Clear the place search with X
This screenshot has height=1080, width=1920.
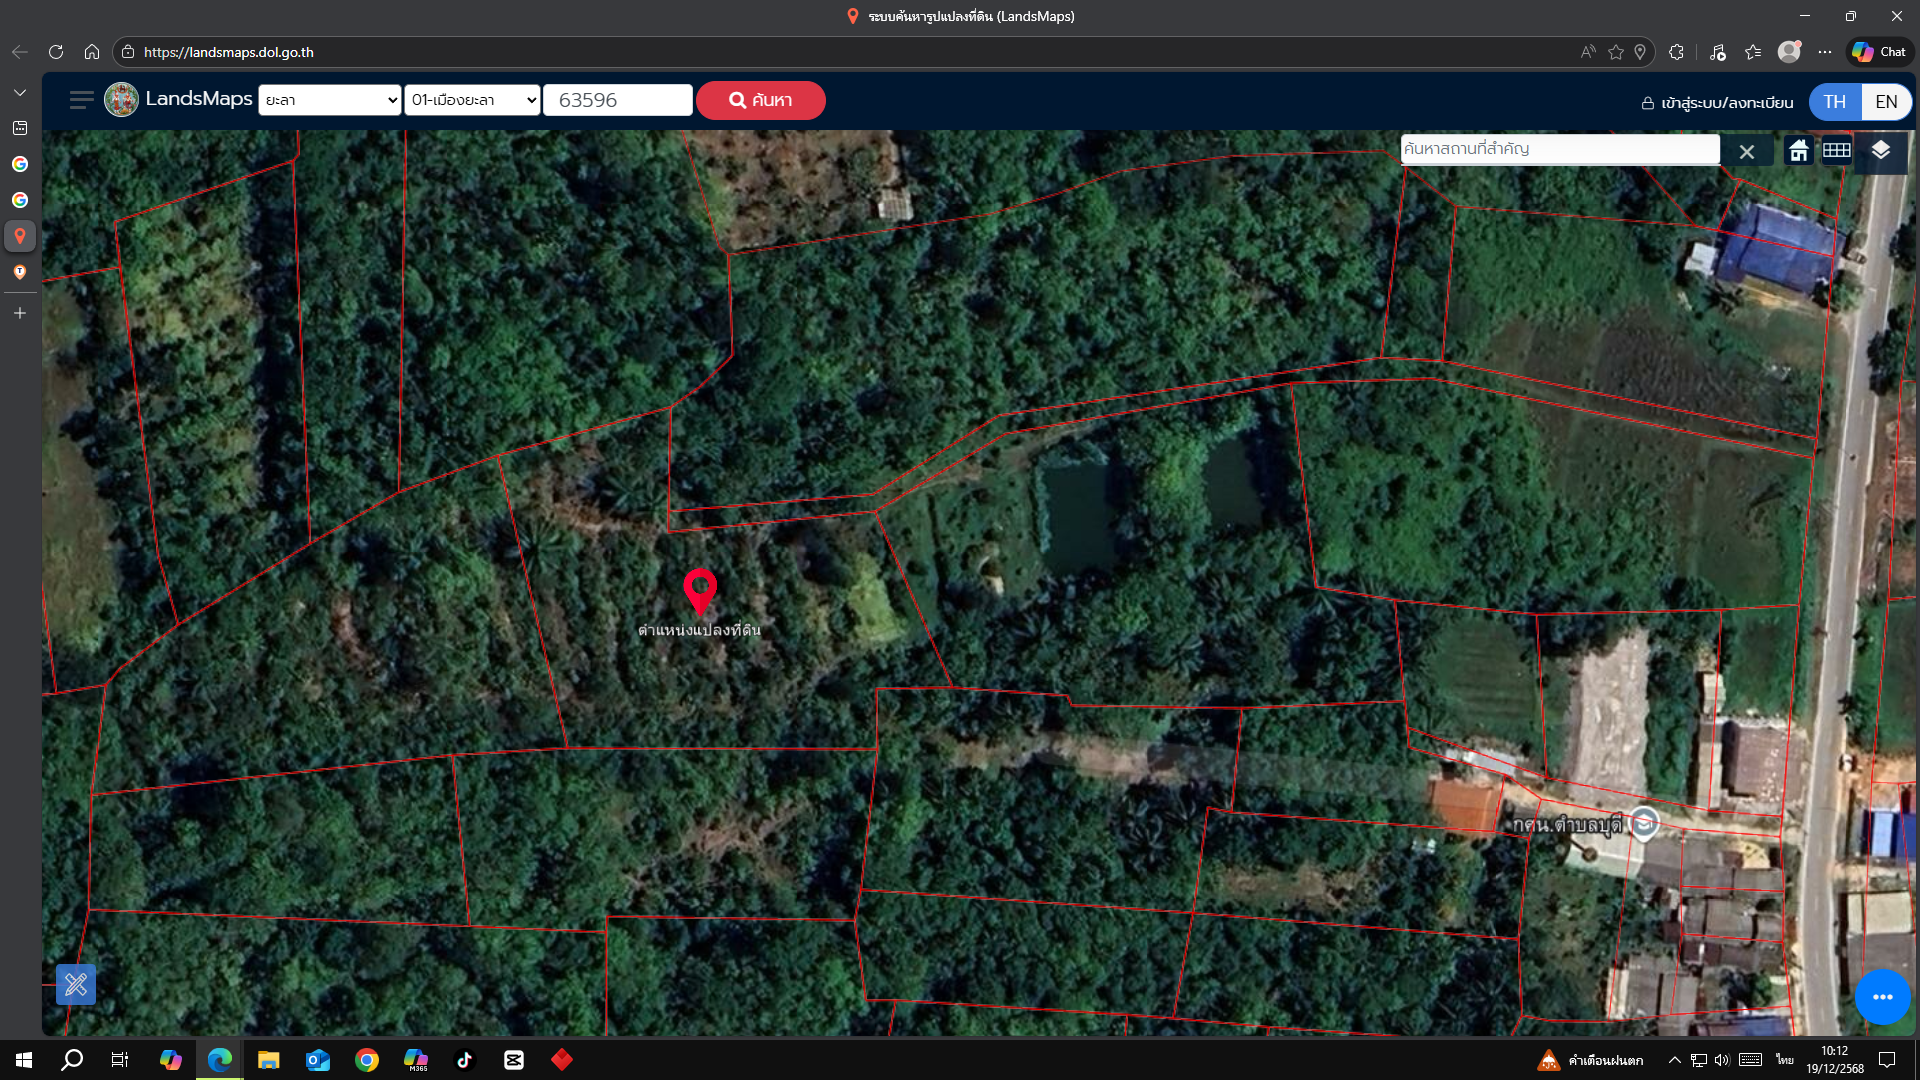pyautogui.click(x=1747, y=152)
